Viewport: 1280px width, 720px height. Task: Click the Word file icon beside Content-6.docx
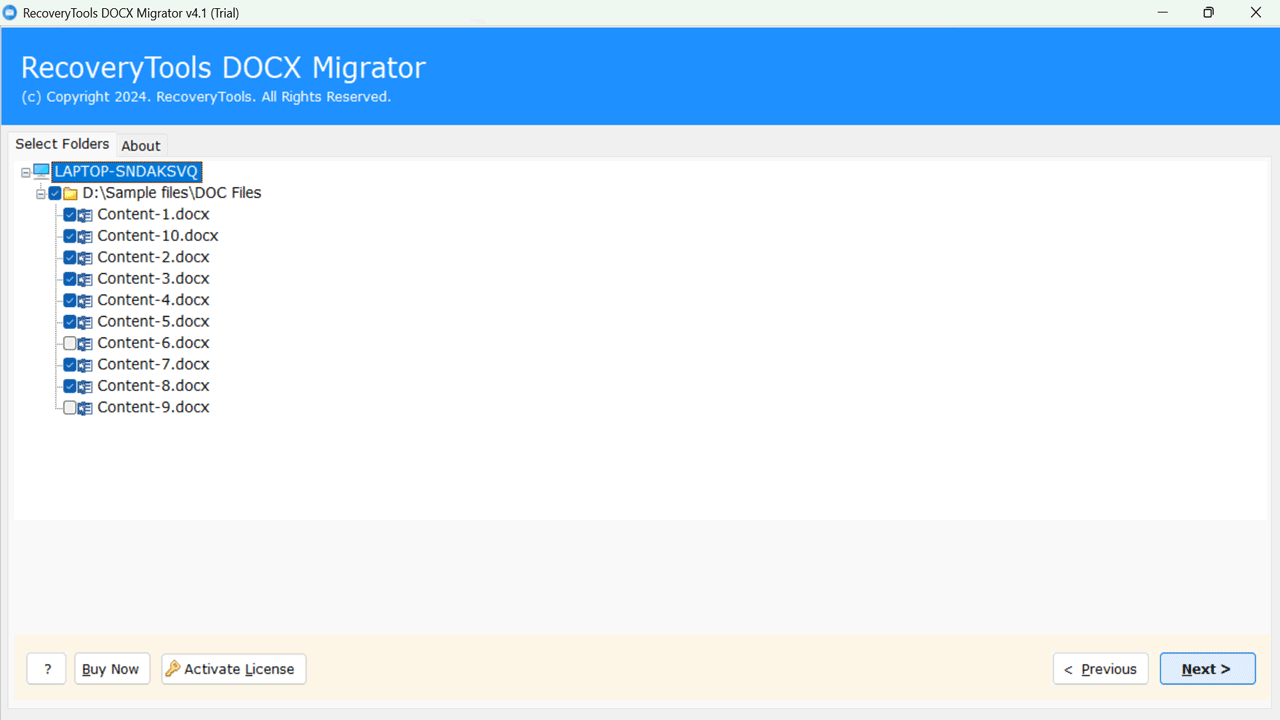point(85,344)
